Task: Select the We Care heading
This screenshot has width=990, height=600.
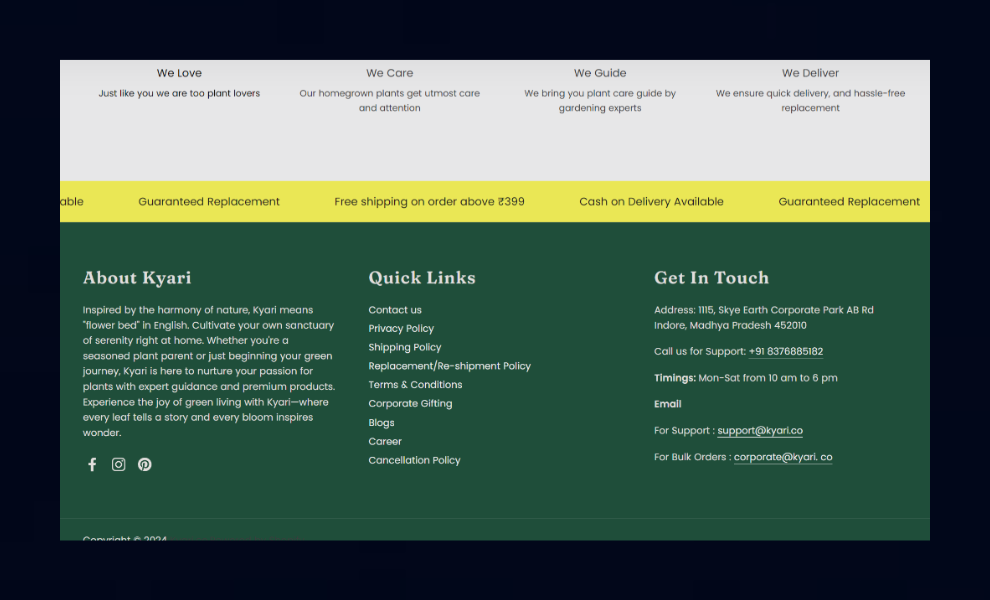Action: [x=390, y=73]
